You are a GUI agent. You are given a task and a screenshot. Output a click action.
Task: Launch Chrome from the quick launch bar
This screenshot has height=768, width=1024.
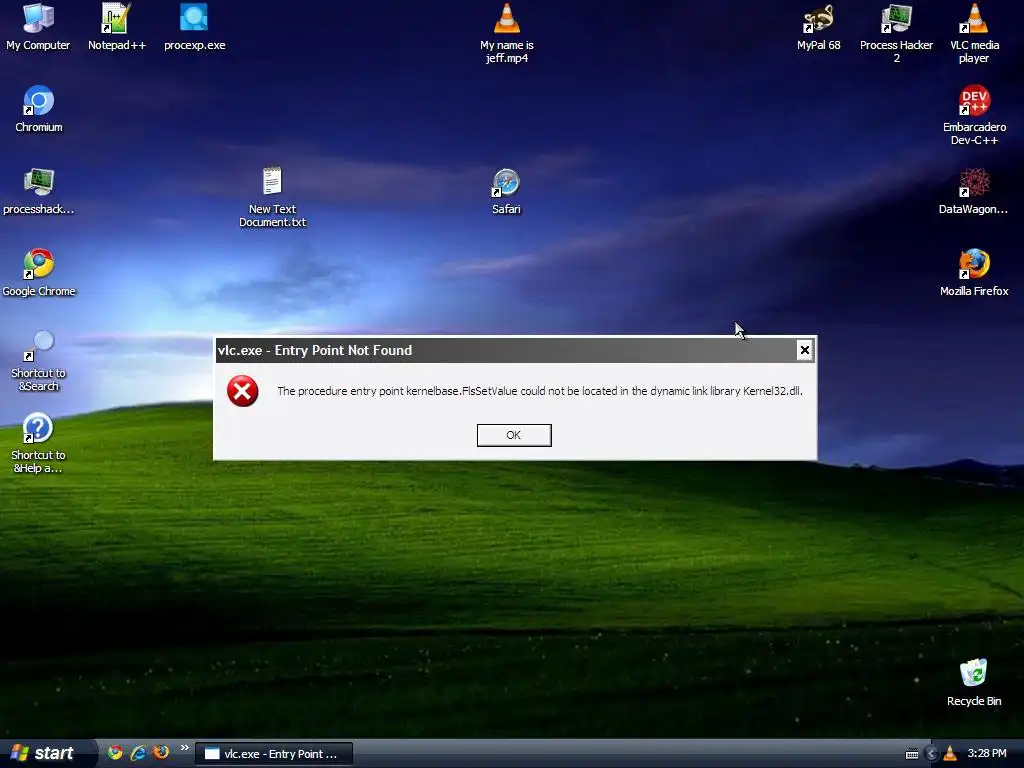click(x=115, y=752)
